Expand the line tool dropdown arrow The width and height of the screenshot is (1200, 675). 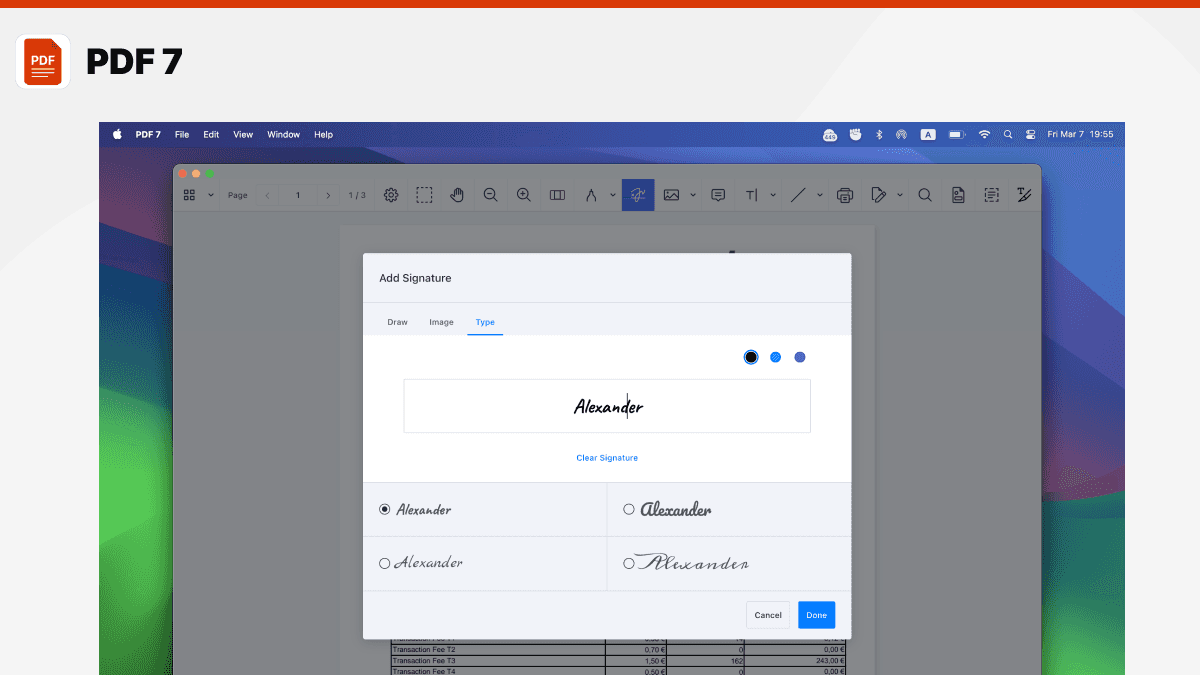tap(819, 195)
